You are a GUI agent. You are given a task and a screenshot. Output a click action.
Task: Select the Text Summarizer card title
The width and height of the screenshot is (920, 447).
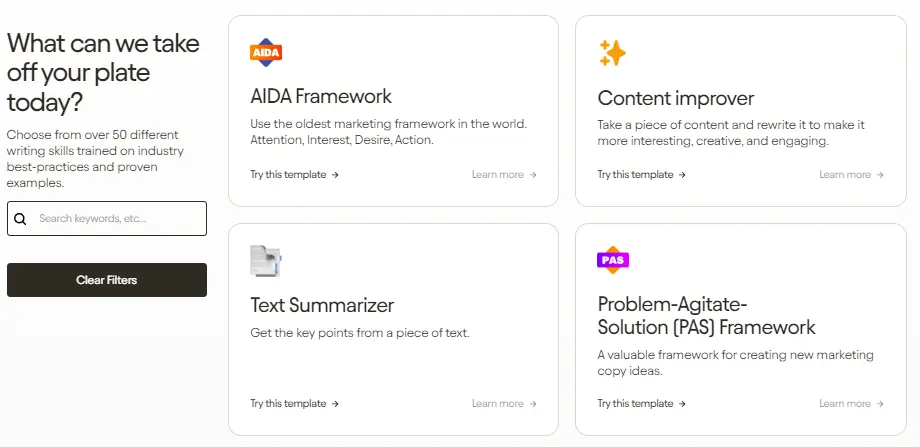322,305
